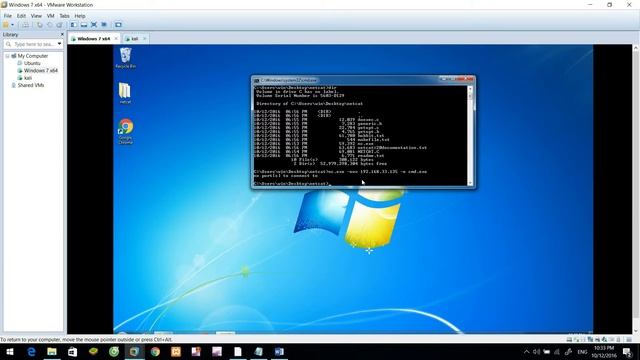This screenshot has height=360, width=640.
Task: Click the VMware view scroll up arrow
Action: coord(636,48)
